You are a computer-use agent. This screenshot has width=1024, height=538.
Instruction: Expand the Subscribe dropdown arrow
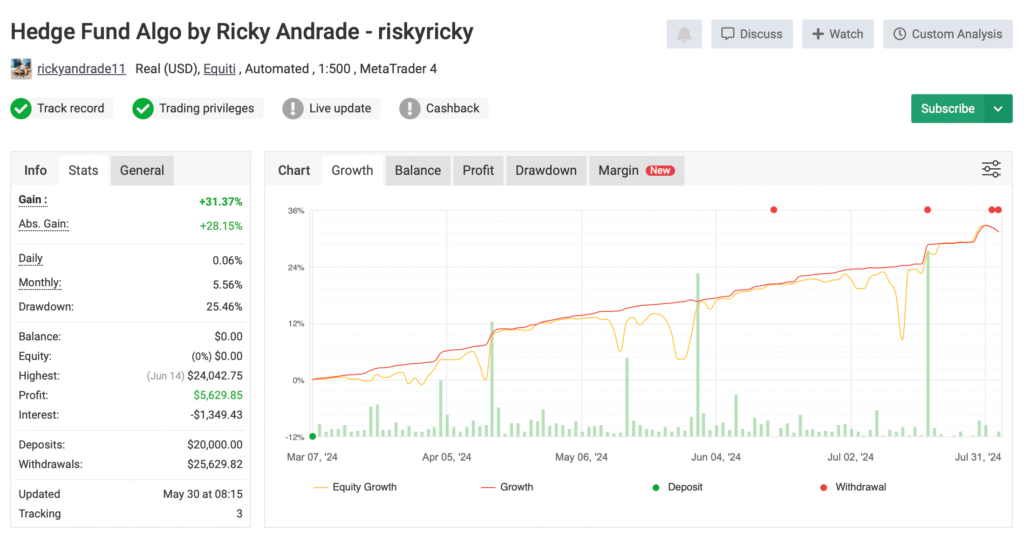(x=998, y=108)
